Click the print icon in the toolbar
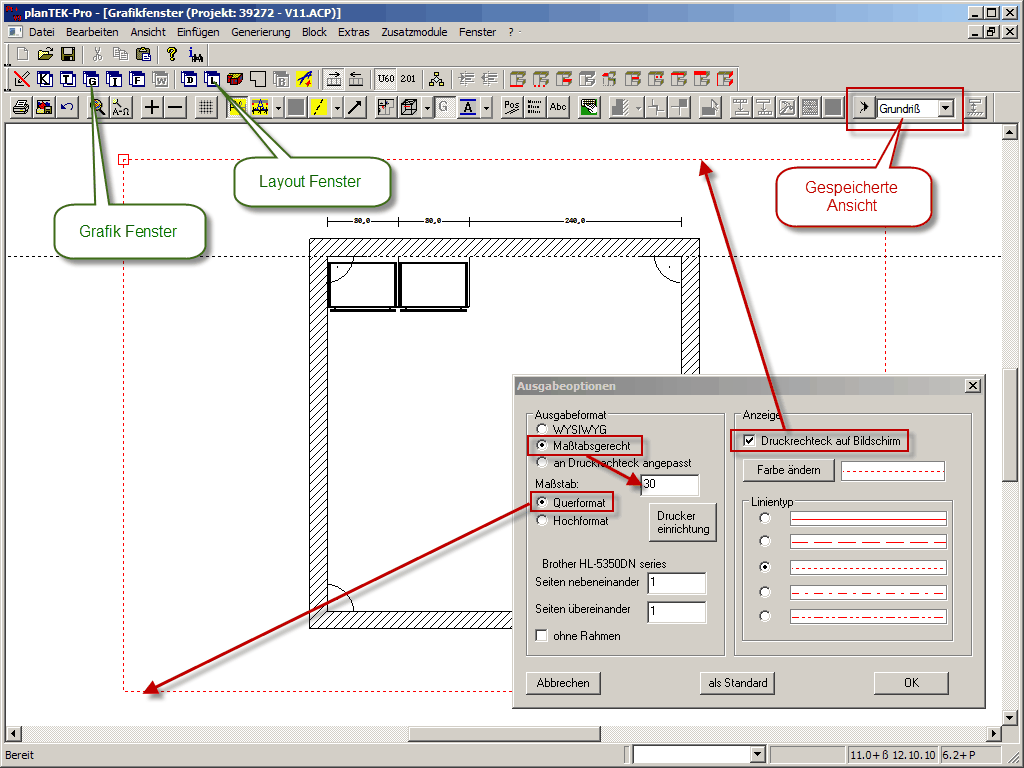Screen dimensions: 1024x768 tap(20, 108)
